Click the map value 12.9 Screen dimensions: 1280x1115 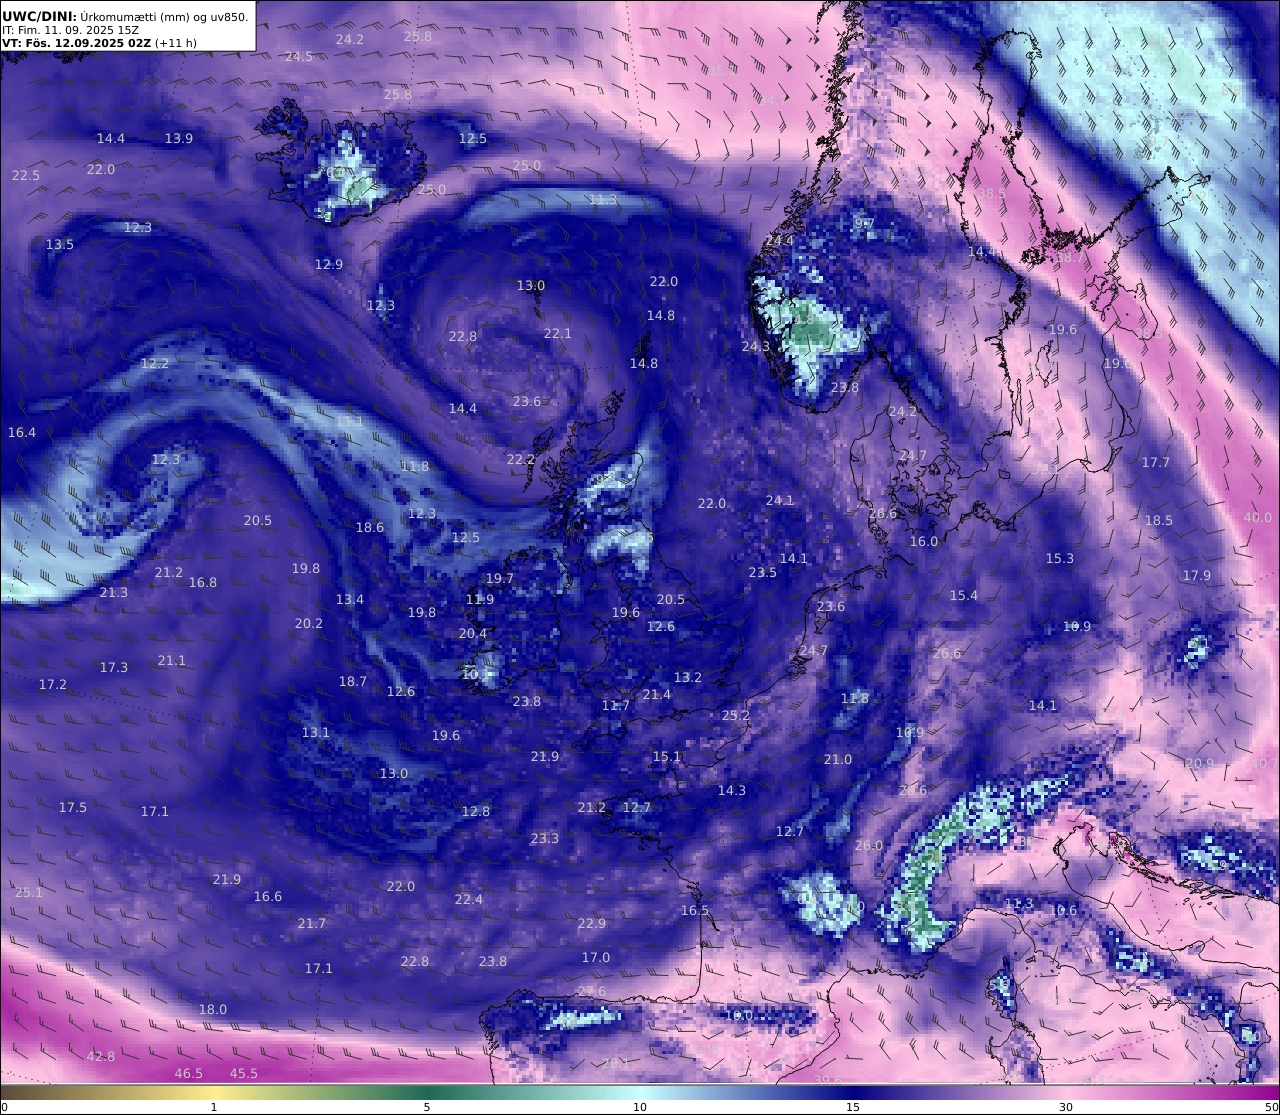328,265
